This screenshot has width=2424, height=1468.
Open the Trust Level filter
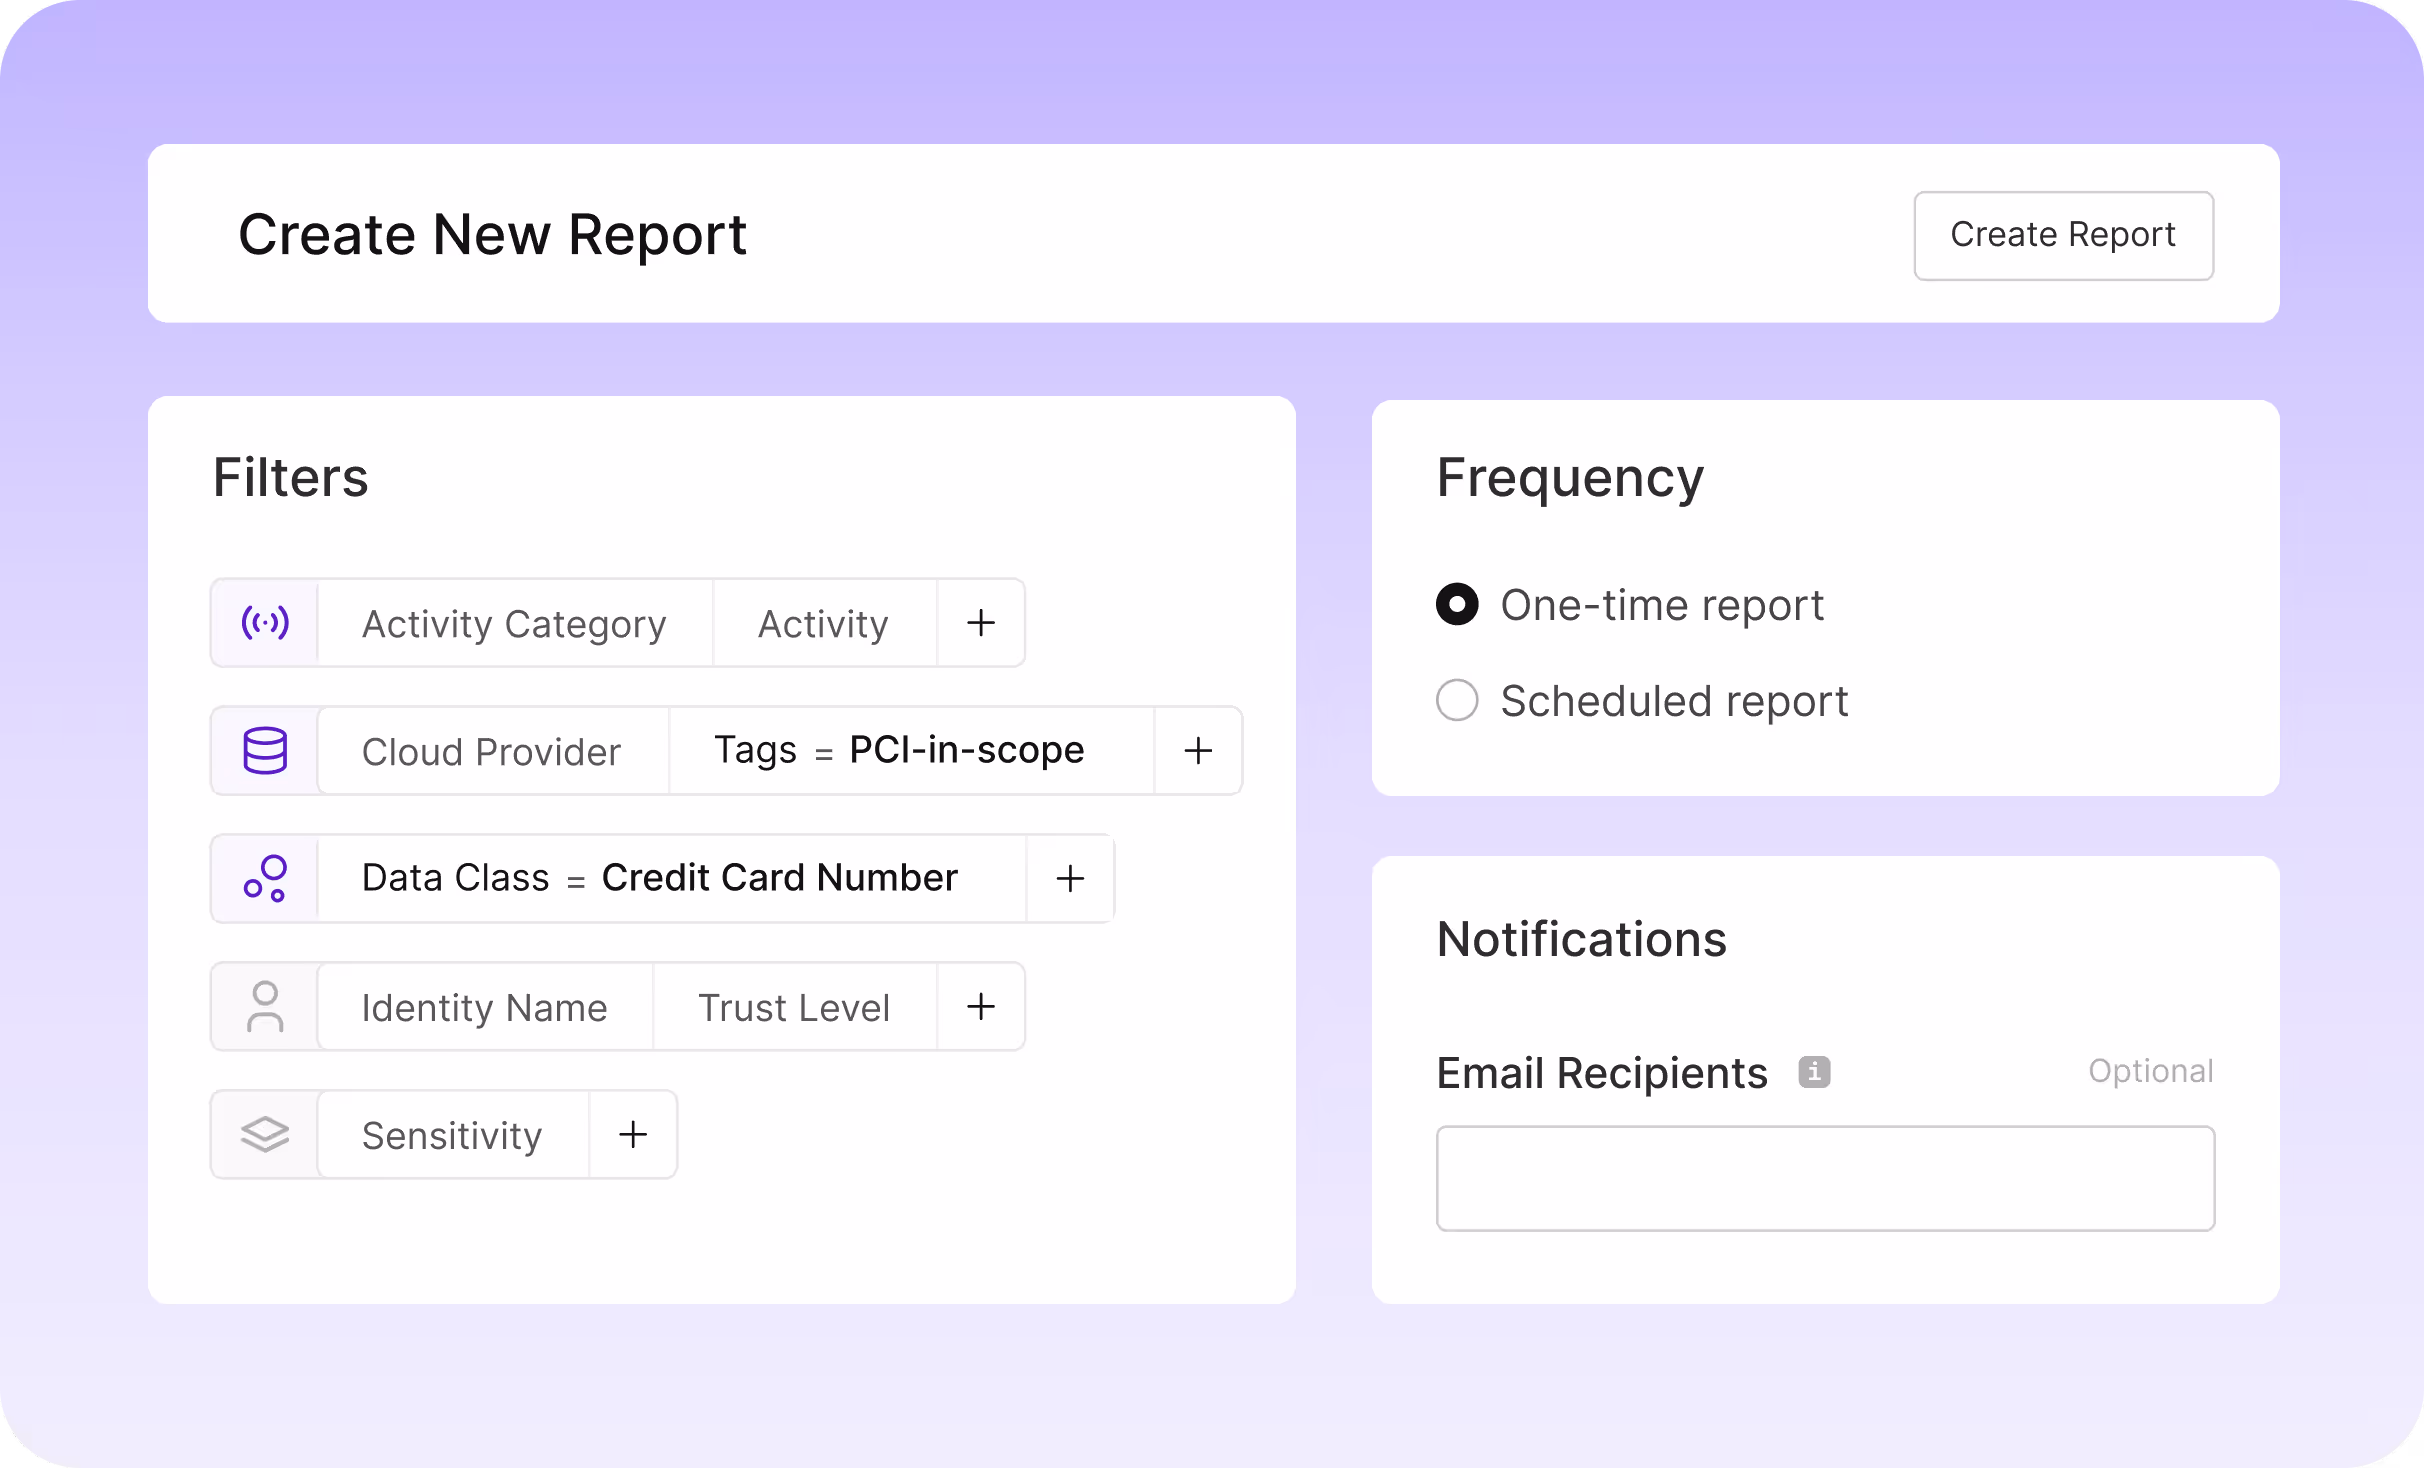794,1008
